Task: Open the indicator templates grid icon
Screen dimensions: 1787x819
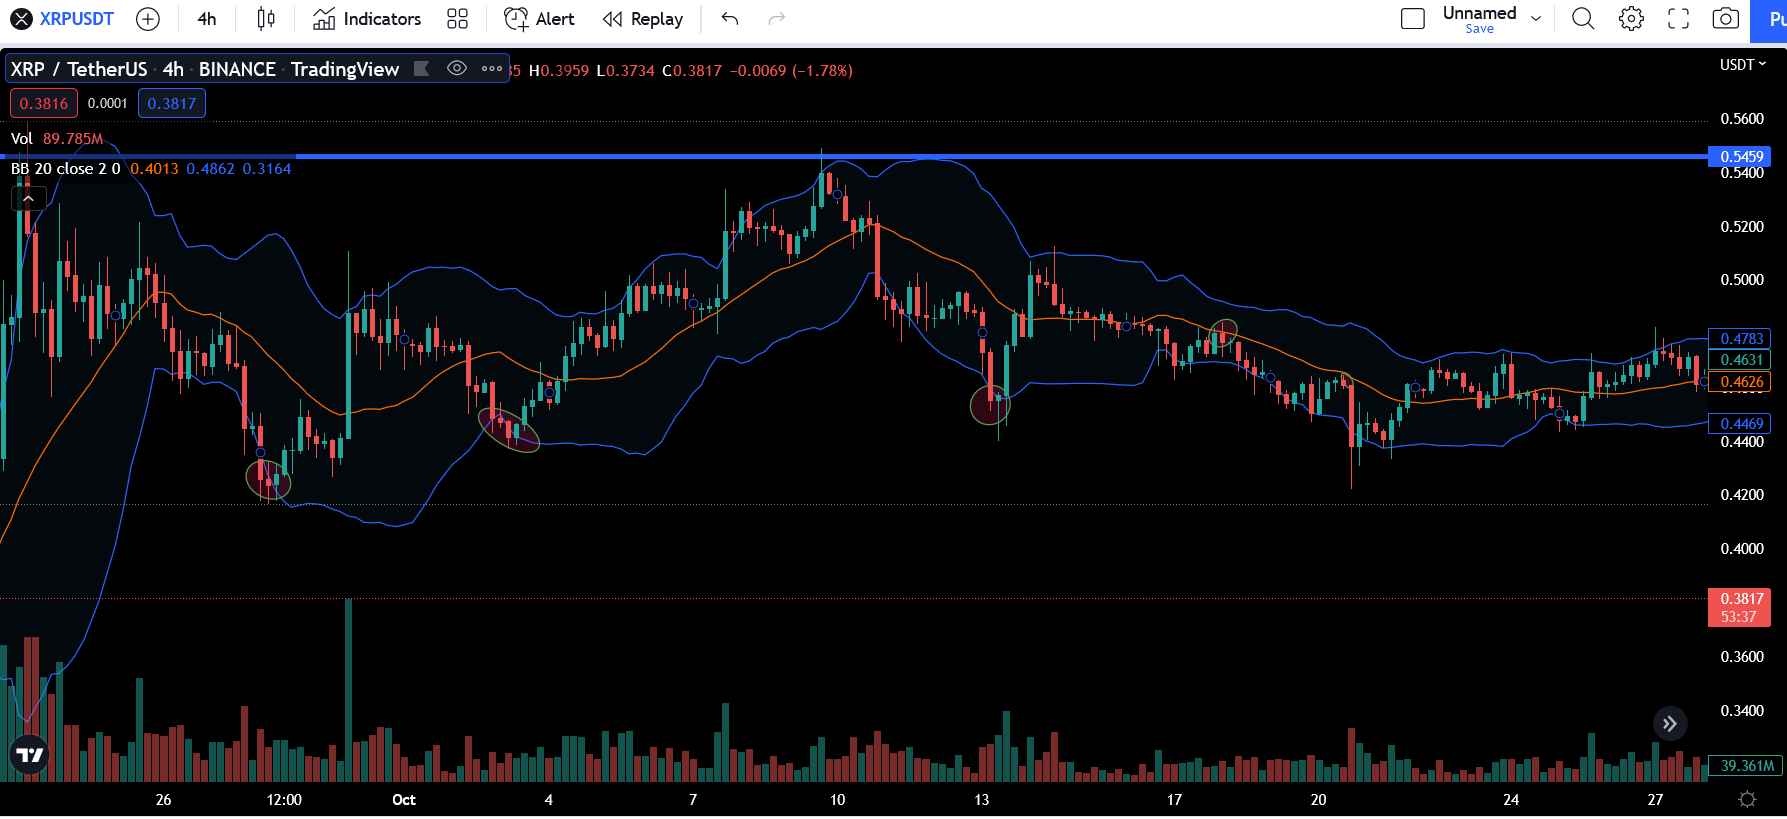Action: coord(457,19)
